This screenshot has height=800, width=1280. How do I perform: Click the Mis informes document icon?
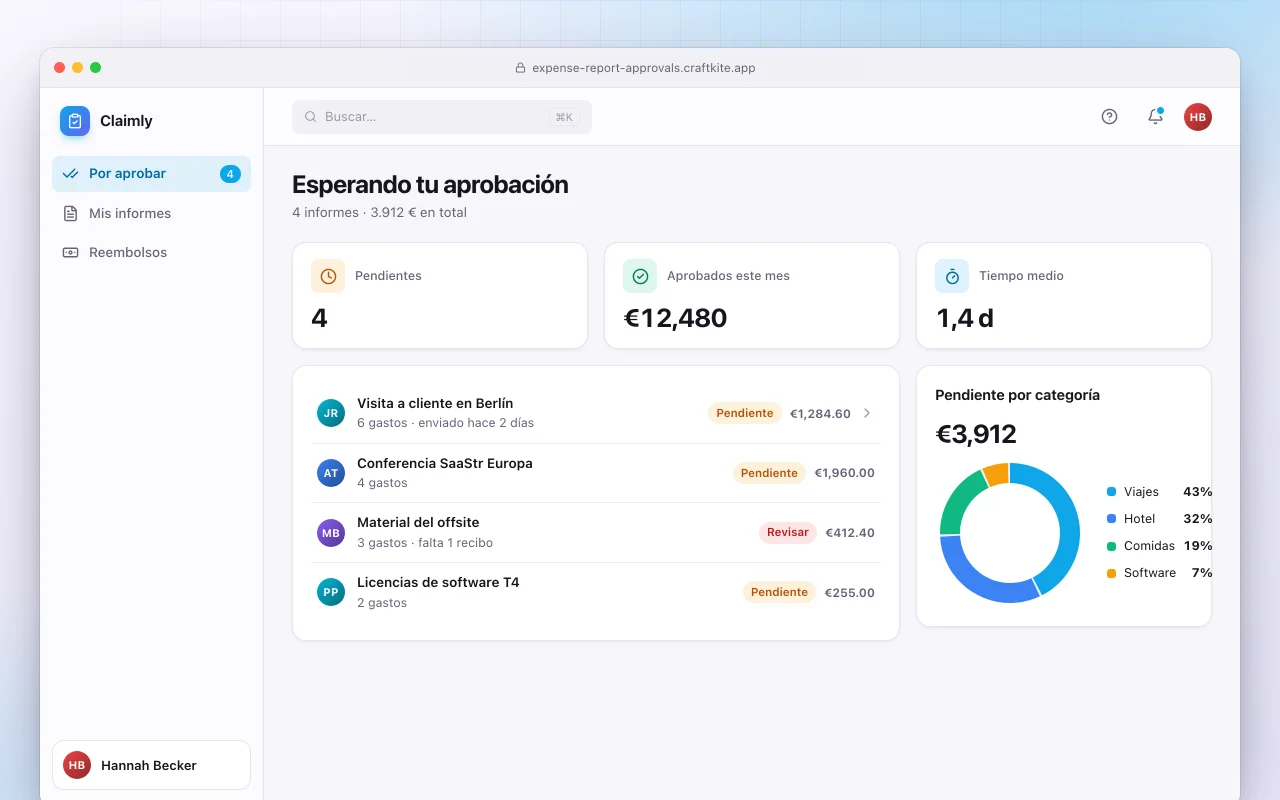[x=70, y=213]
